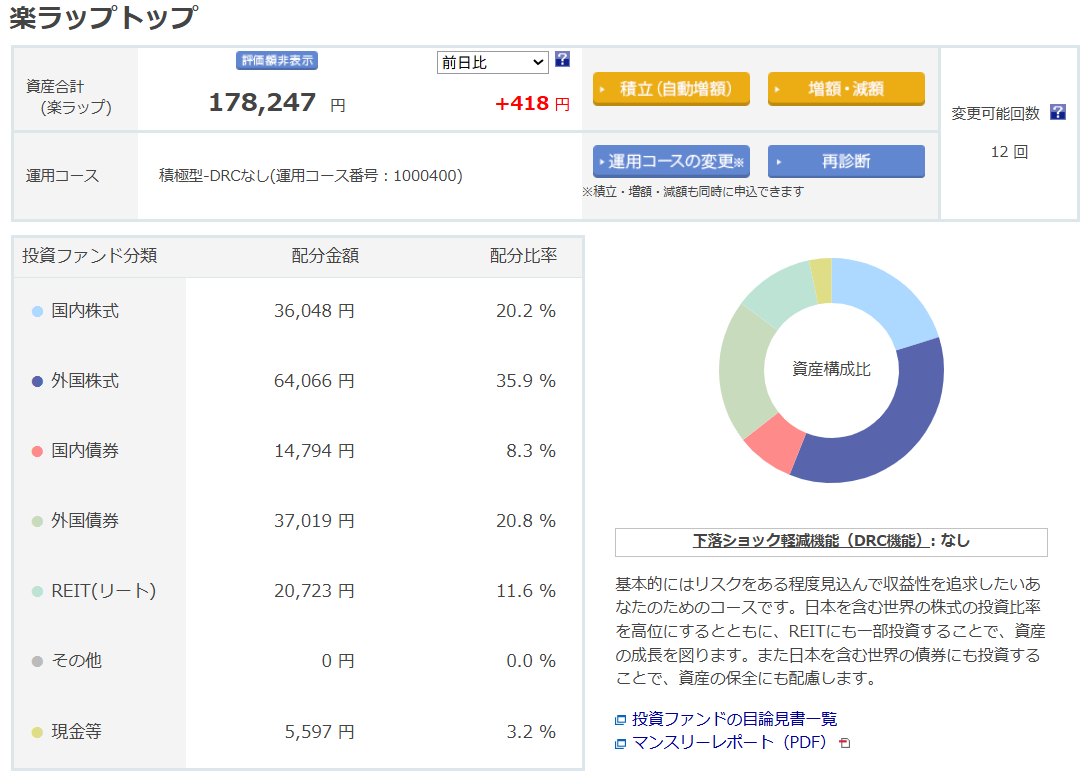Click external-link icon before 投資ファンドの目論見書一覧
Screen dimensions: 1087x773
pyautogui.click(x=620, y=720)
